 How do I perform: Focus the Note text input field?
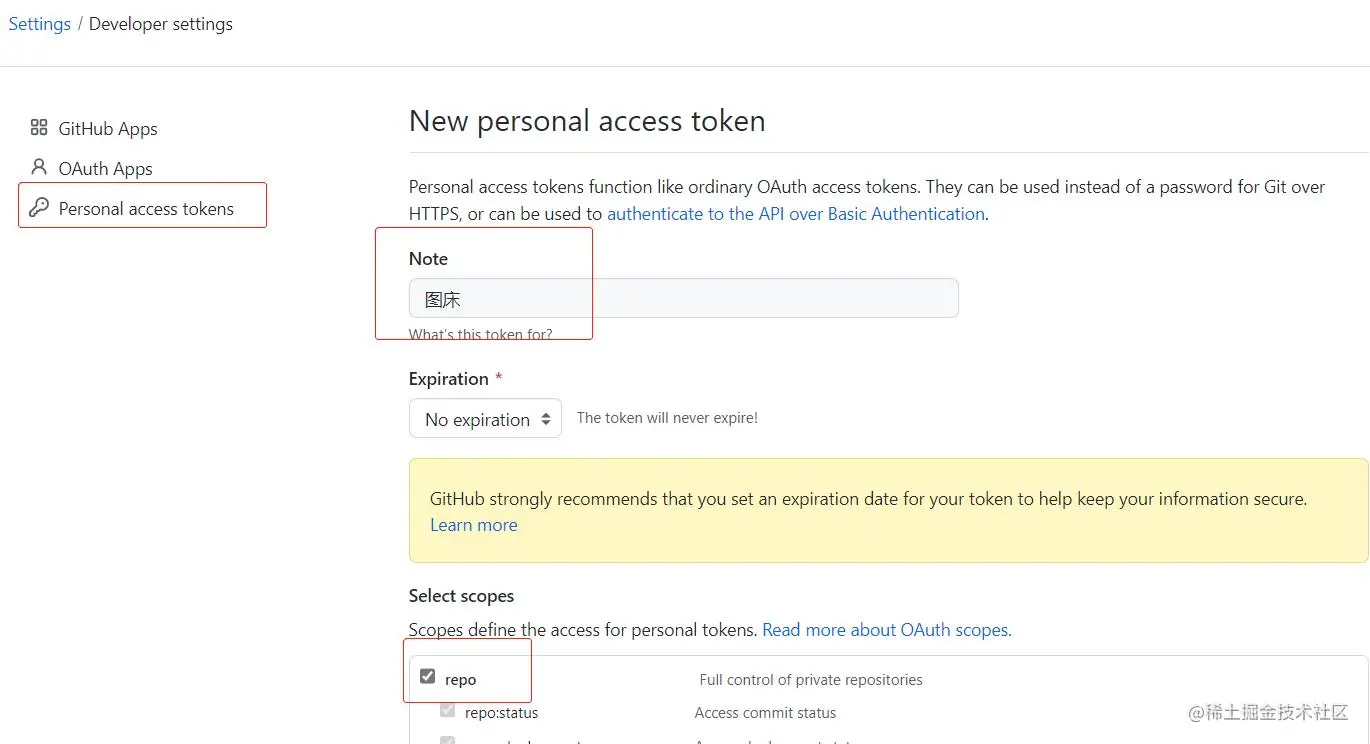click(683, 299)
